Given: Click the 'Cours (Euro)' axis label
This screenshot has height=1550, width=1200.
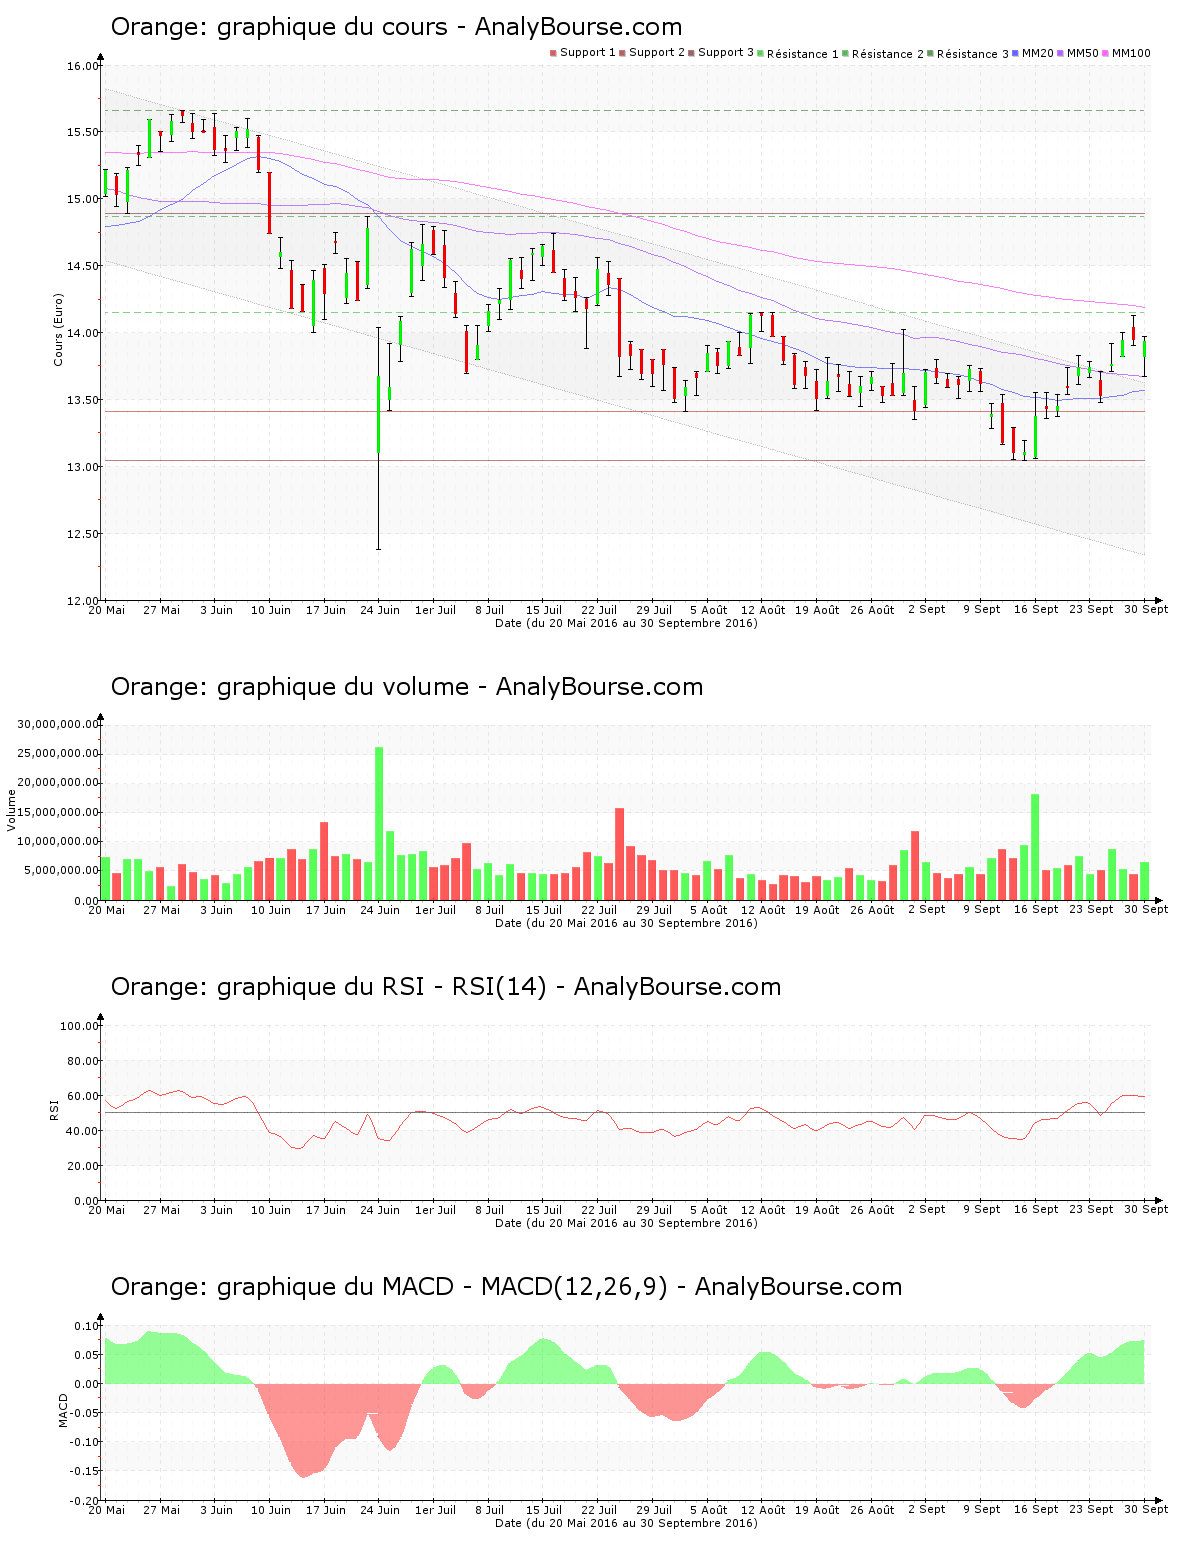Looking at the screenshot, I should tap(58, 330).
